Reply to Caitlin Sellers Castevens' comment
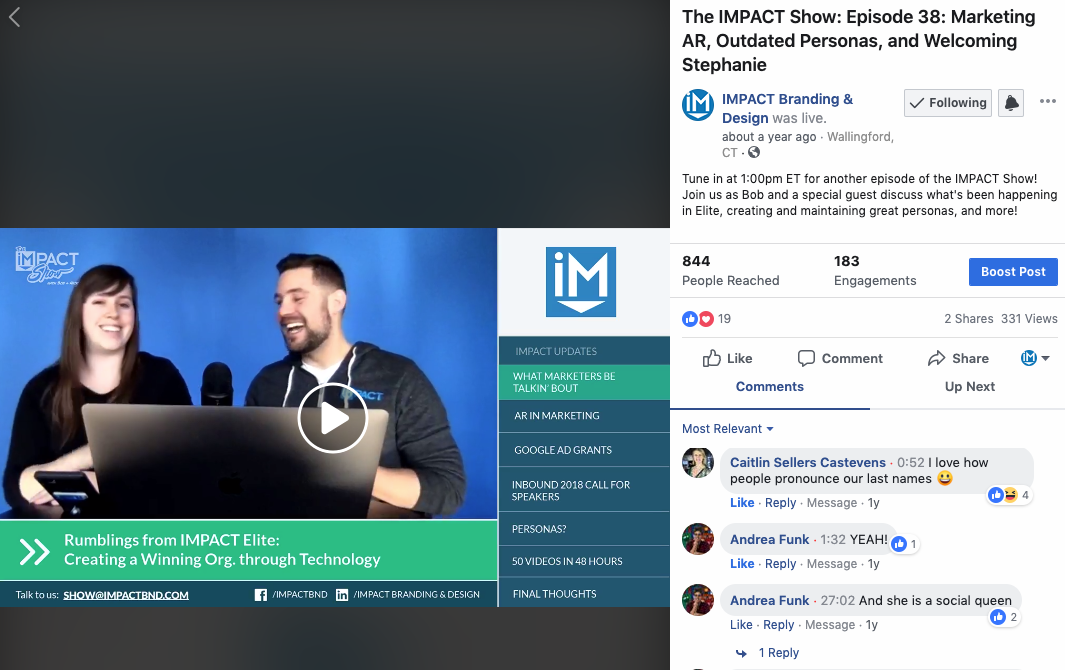 pyautogui.click(x=780, y=503)
